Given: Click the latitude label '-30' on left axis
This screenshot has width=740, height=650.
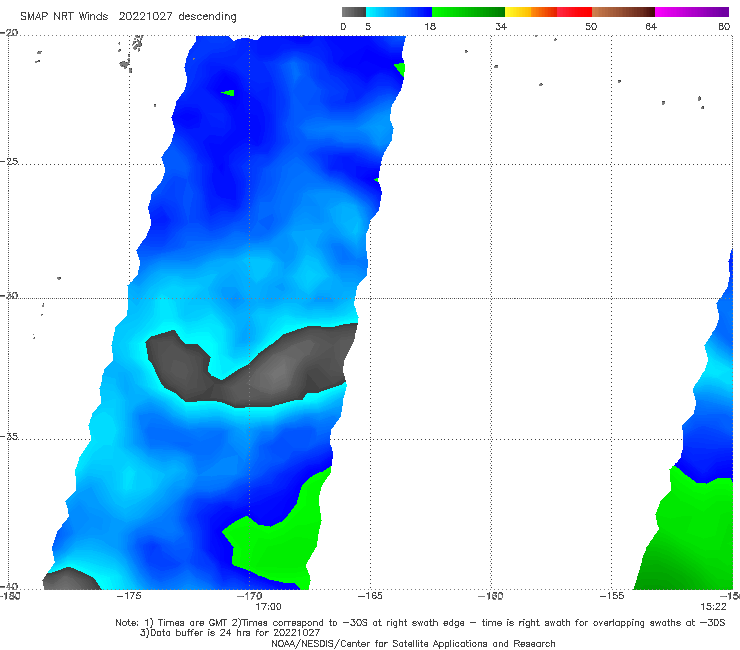Looking at the screenshot, I should (x=9, y=295).
